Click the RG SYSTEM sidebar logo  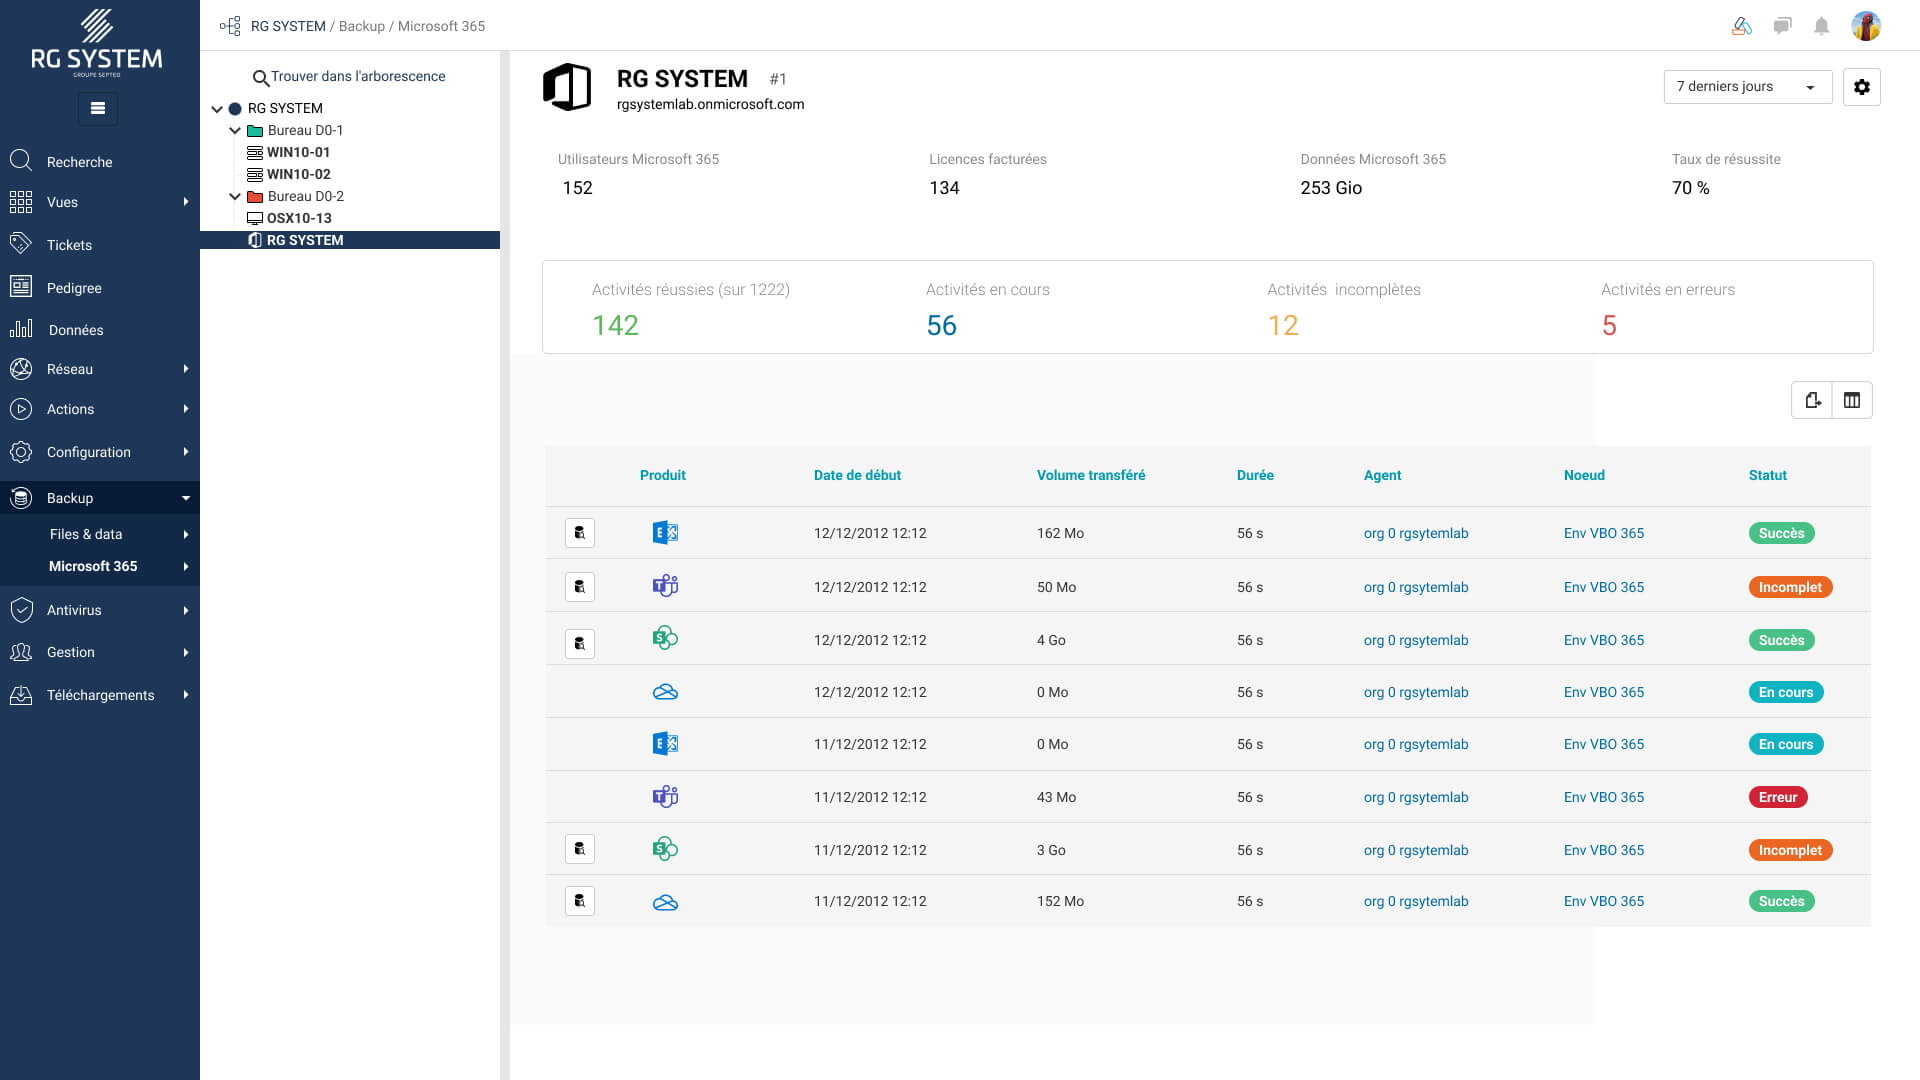pyautogui.click(x=97, y=44)
